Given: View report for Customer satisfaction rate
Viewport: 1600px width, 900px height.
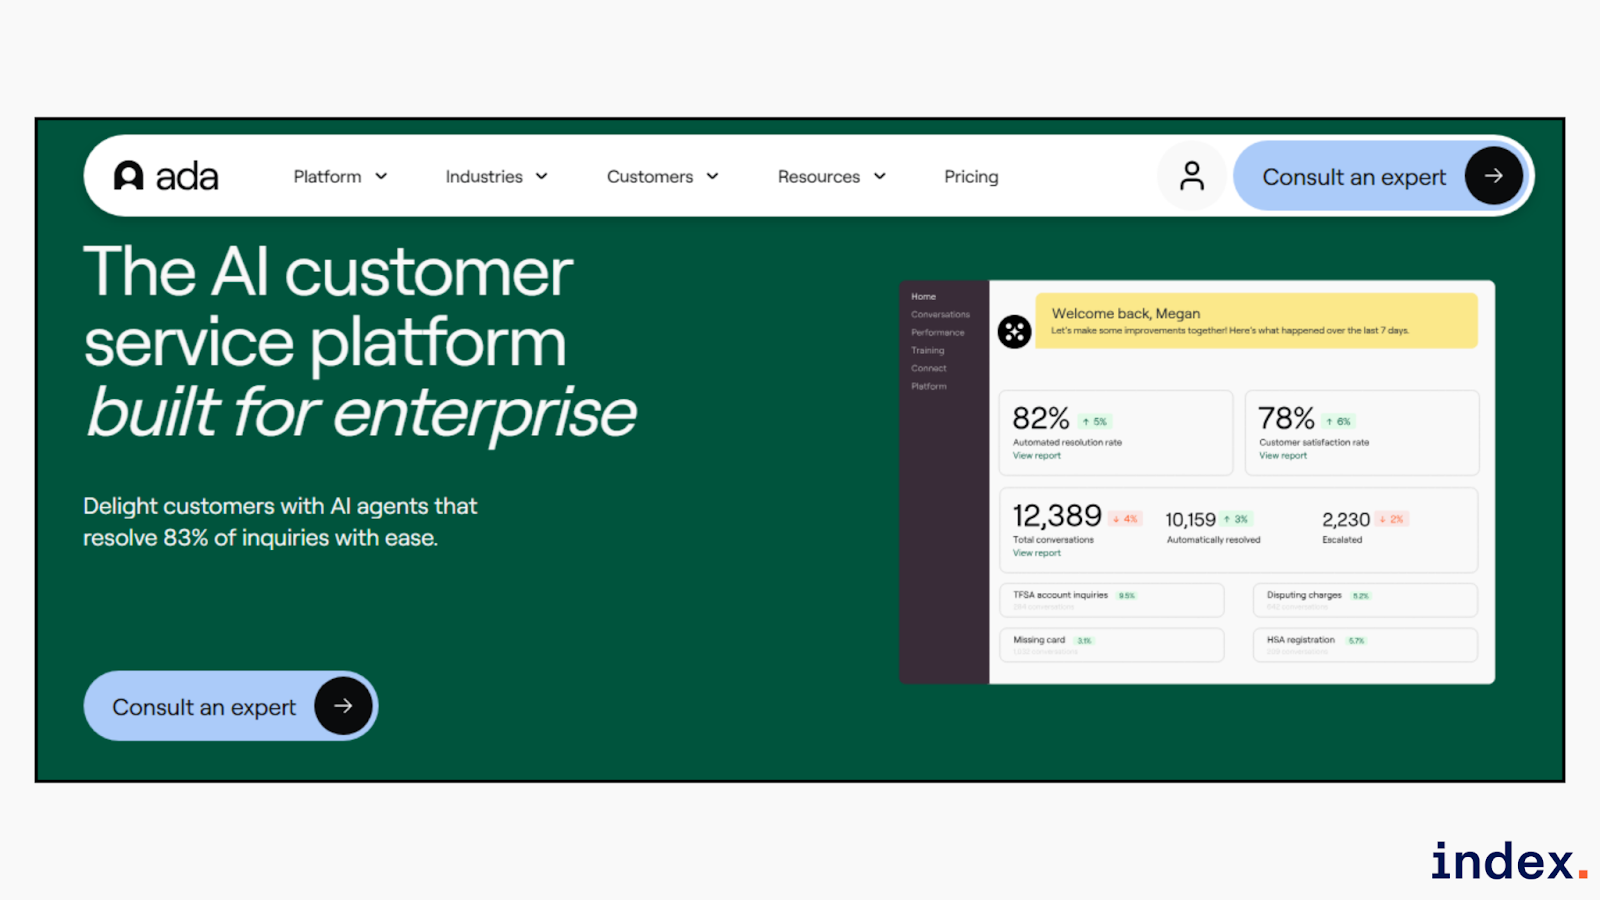Looking at the screenshot, I should (1283, 456).
